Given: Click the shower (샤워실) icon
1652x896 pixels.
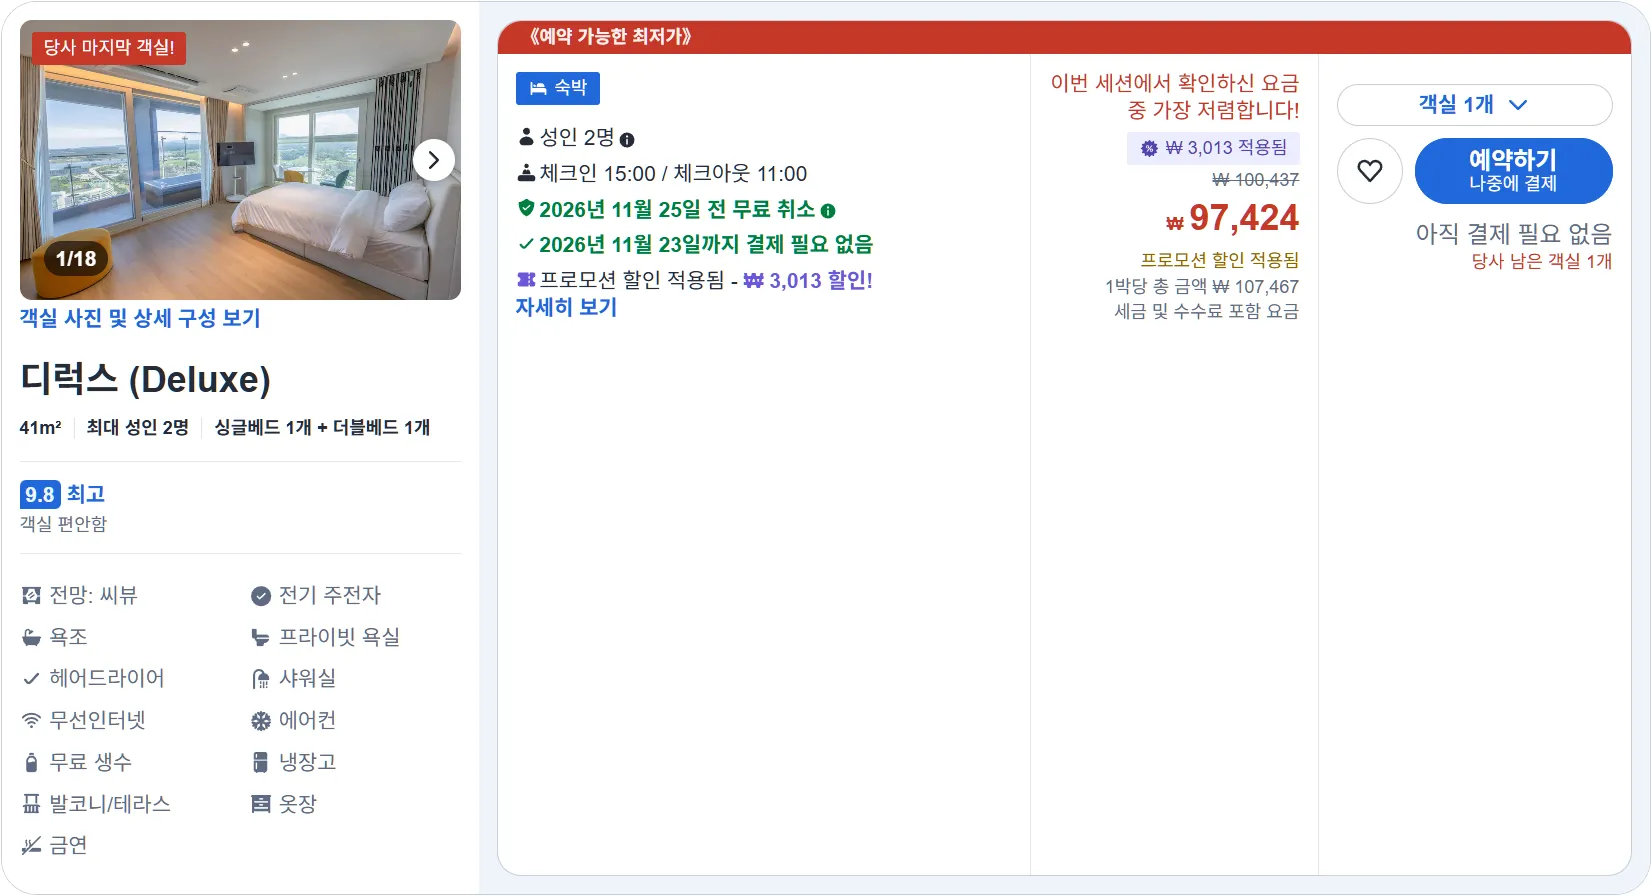Looking at the screenshot, I should 260,679.
